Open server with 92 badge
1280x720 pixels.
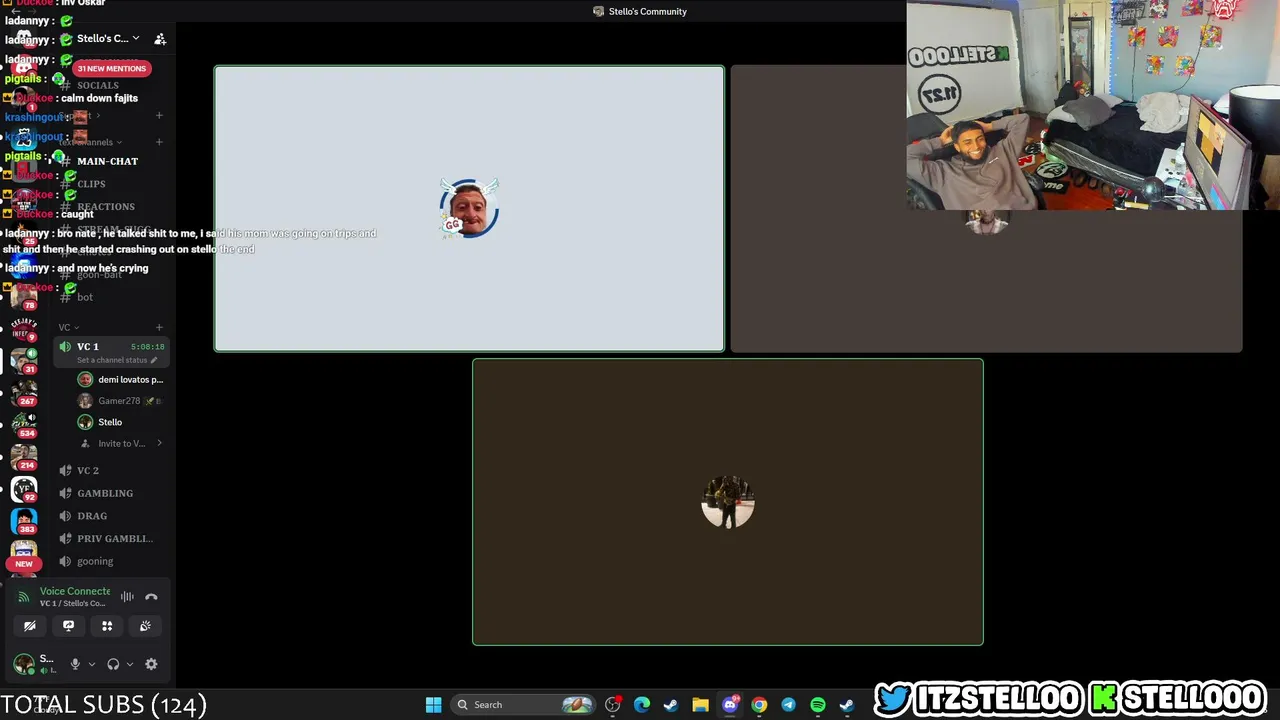24,490
